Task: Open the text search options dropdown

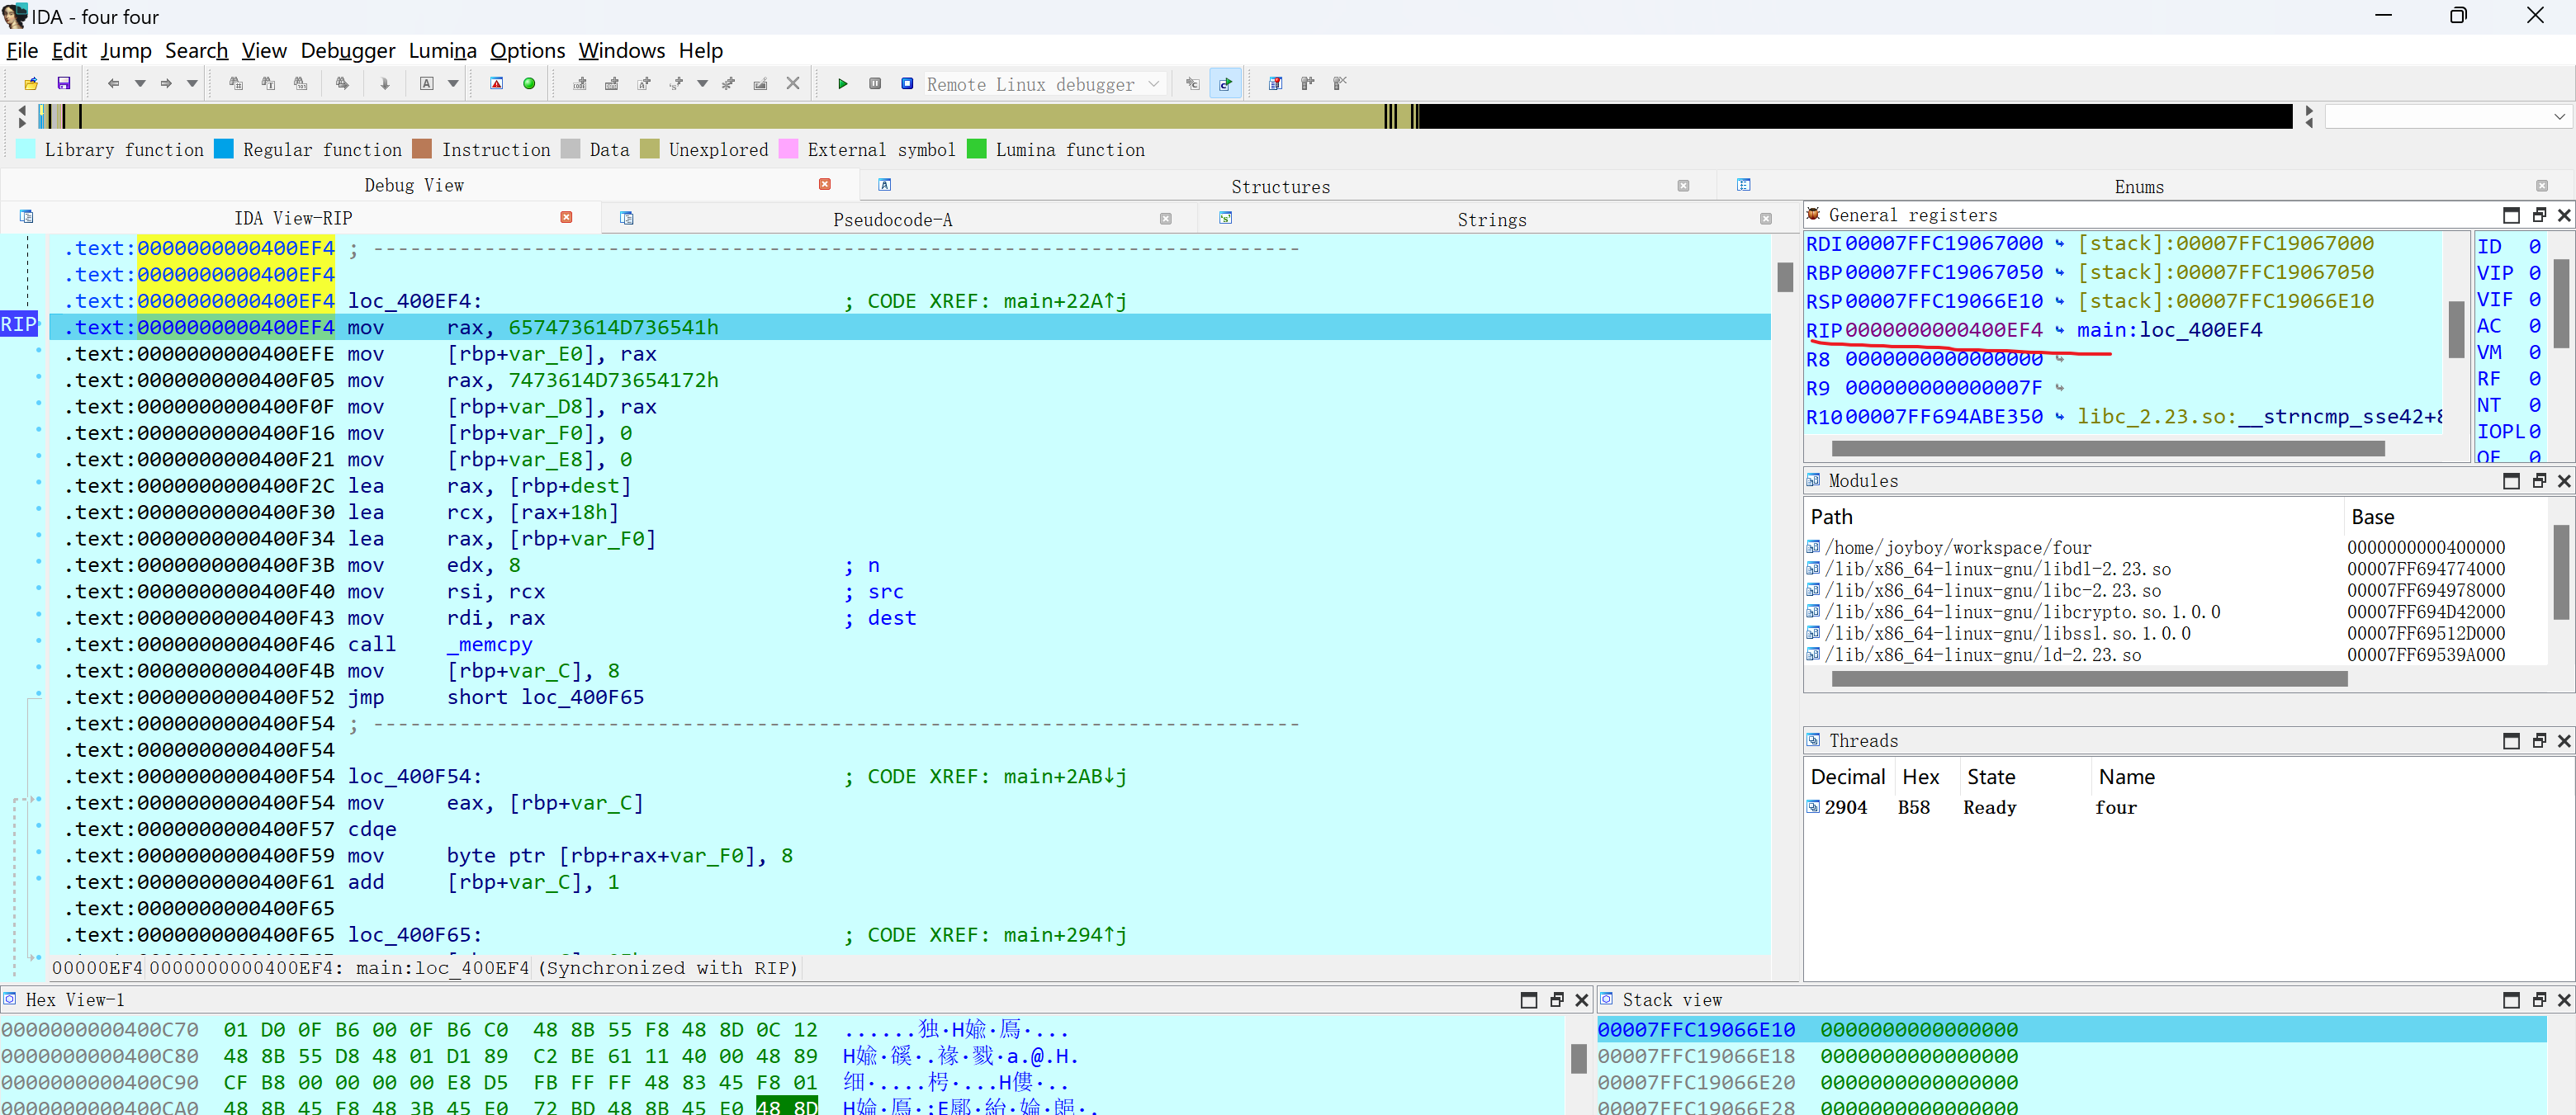Action: (x=453, y=84)
